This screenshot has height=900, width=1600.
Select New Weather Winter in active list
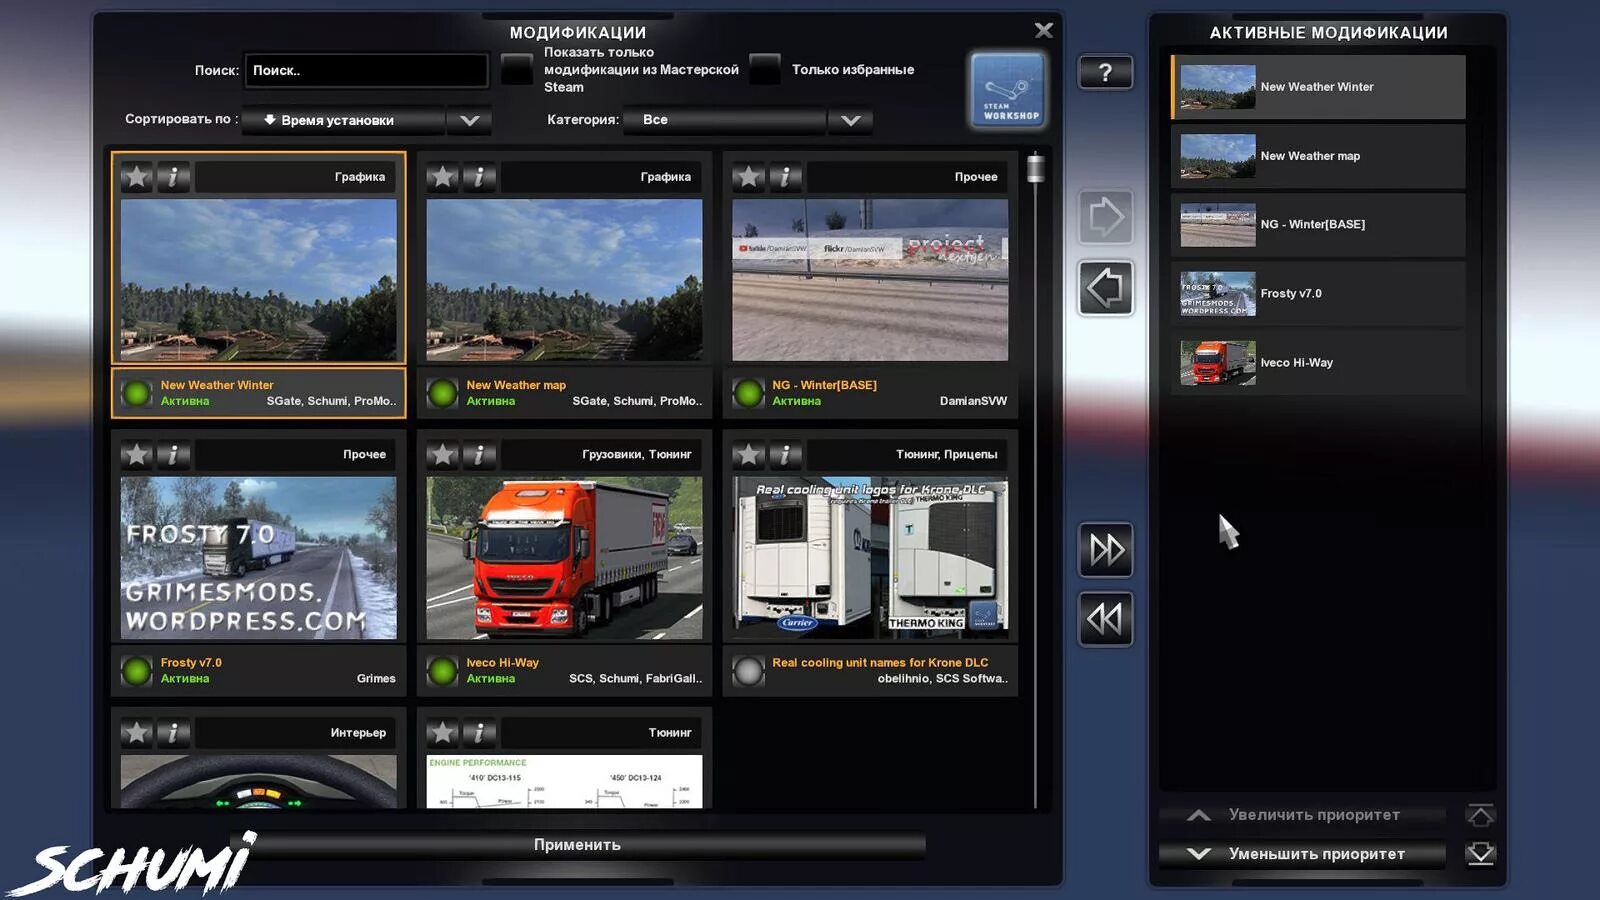(x=1318, y=87)
